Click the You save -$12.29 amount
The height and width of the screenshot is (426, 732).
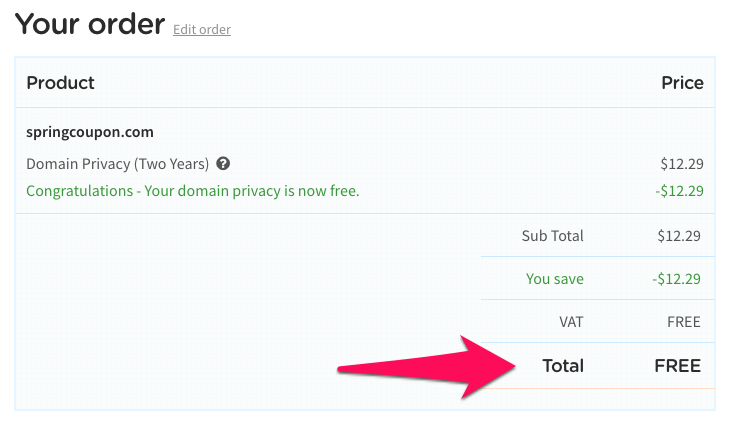[676, 279]
